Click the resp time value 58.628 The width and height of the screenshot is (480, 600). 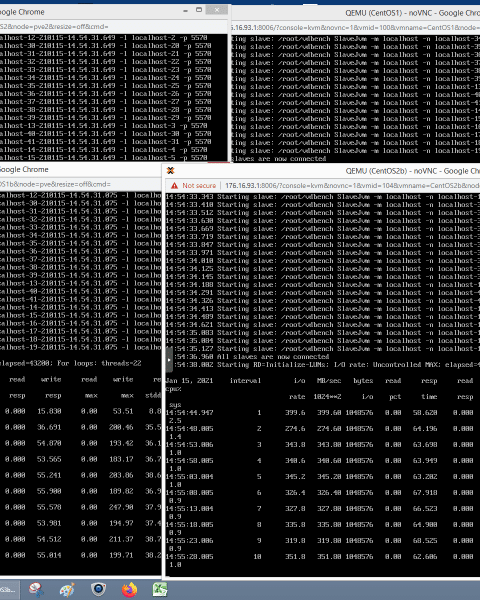coord(425,412)
